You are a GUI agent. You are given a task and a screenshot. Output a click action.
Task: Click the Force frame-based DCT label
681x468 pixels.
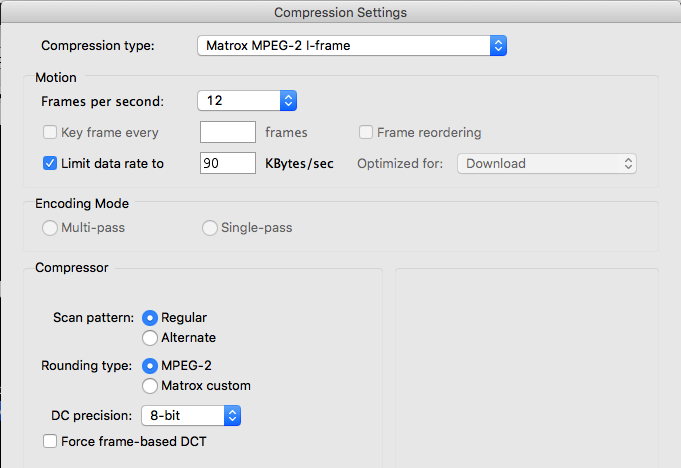click(x=133, y=441)
